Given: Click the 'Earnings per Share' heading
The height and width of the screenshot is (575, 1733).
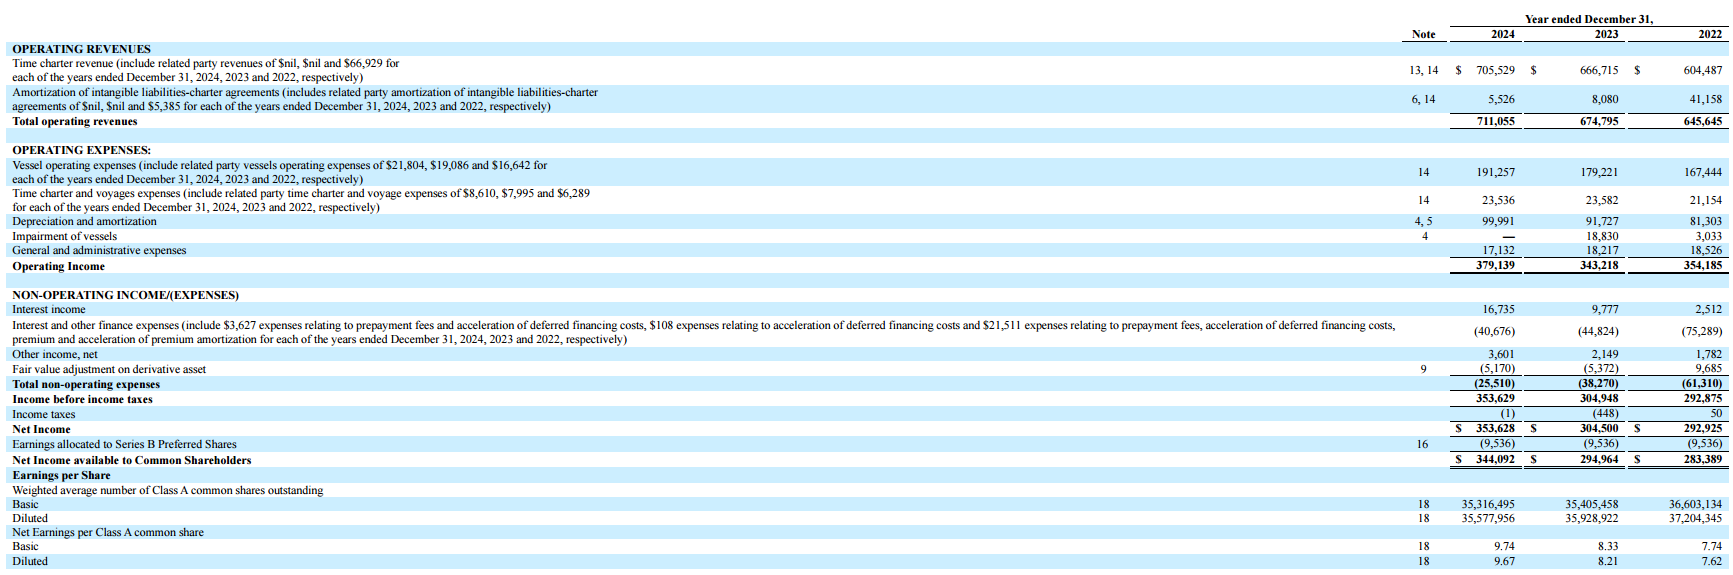Looking at the screenshot, I should click(61, 476).
